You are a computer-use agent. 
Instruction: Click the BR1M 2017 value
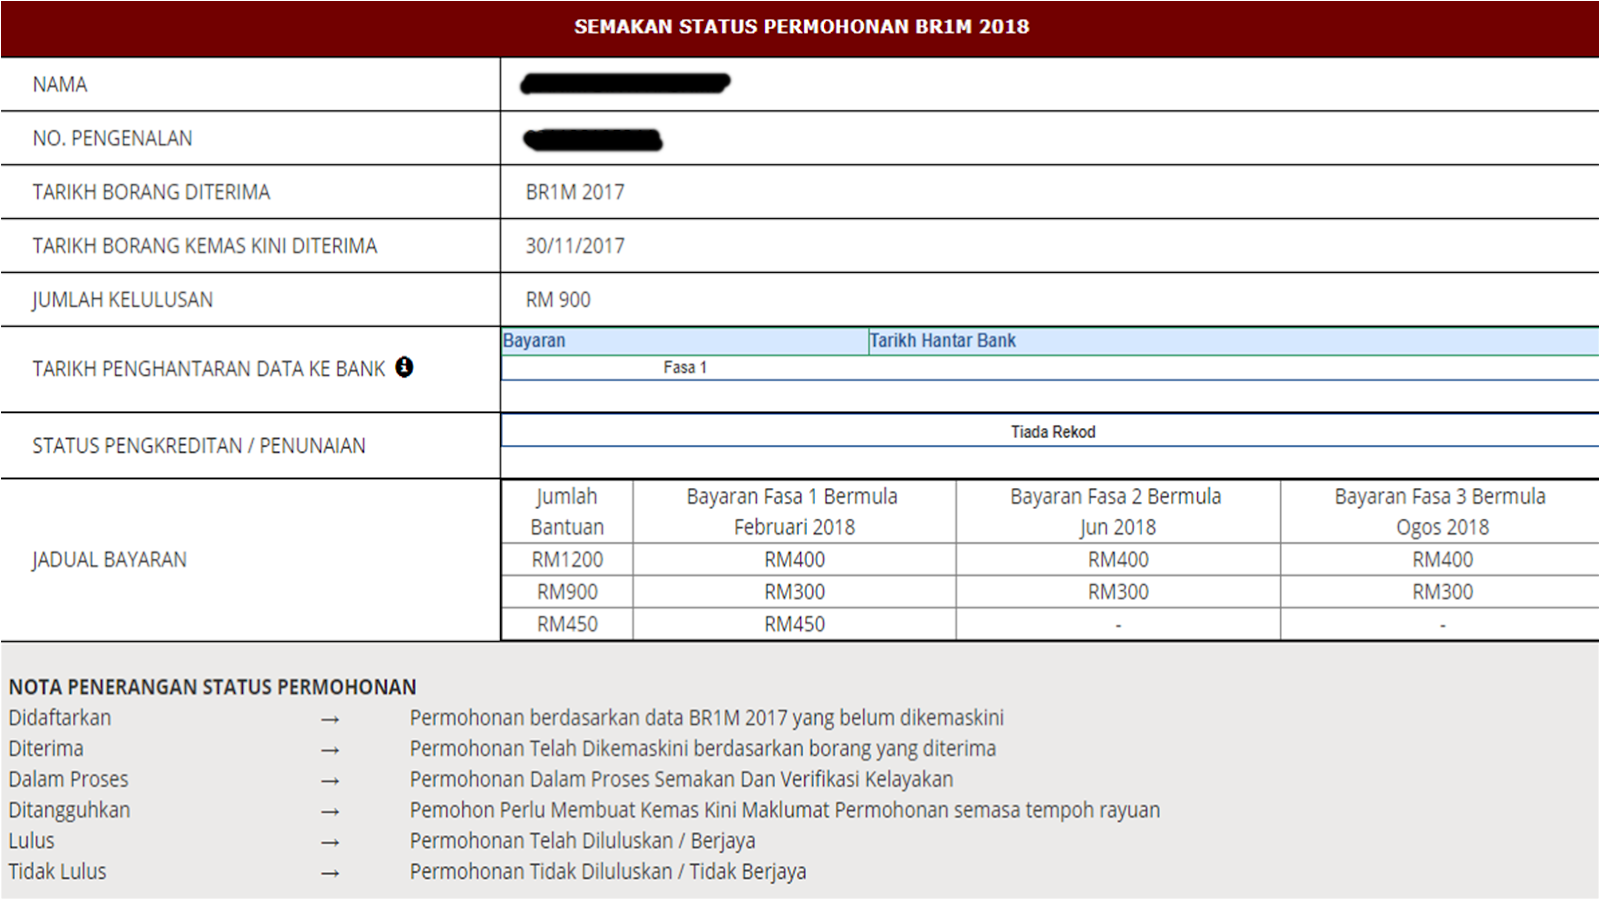(575, 192)
